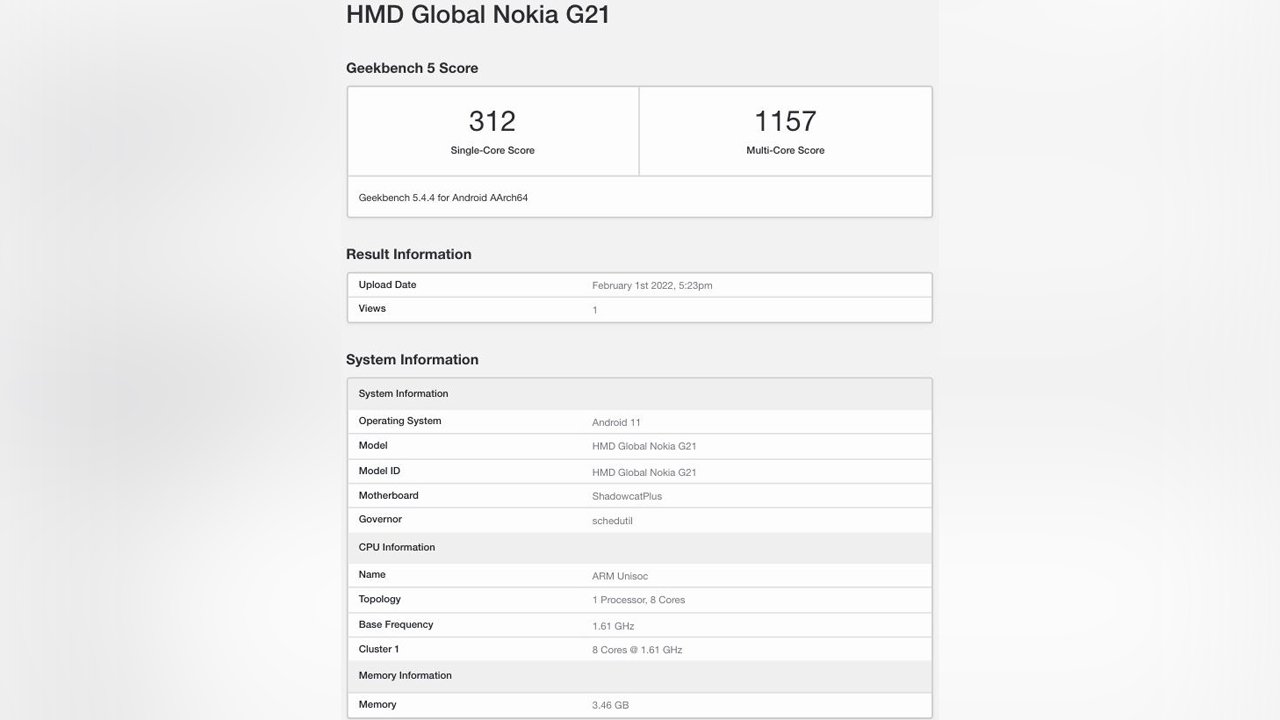
Task: Select the 1157 multi-core score value
Action: click(785, 121)
